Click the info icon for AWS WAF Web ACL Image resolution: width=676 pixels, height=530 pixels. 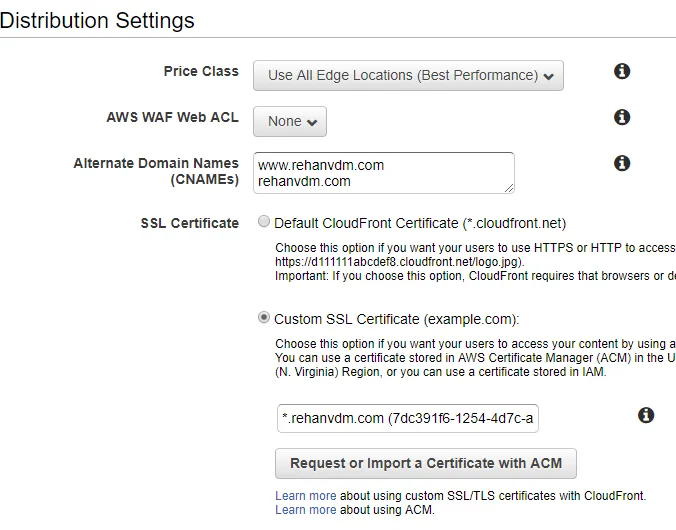pyautogui.click(x=622, y=117)
